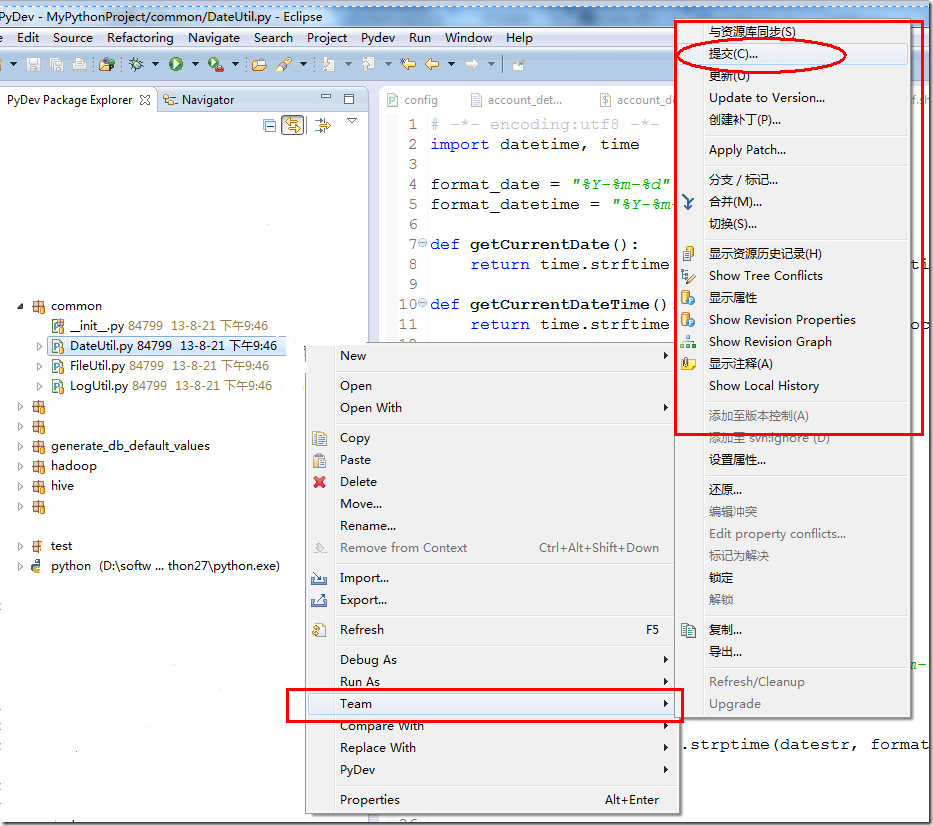This screenshot has height=826, width=933.
Task: Click the Show Revision Graph icon
Action: (688, 342)
